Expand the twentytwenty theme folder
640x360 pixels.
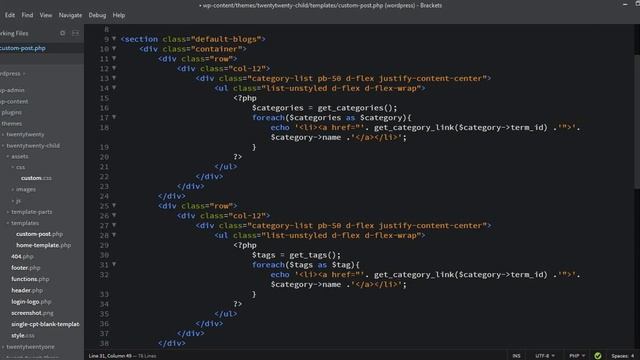click(25, 134)
